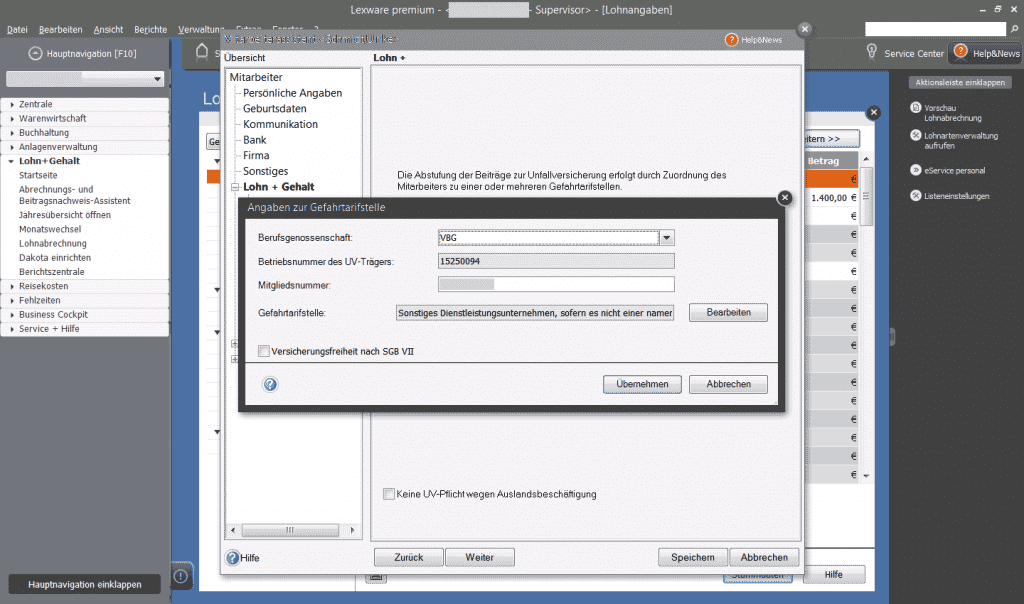Click Bearbeiten next to Gefahrtarifstelle
1024x604 pixels.
coord(727,313)
